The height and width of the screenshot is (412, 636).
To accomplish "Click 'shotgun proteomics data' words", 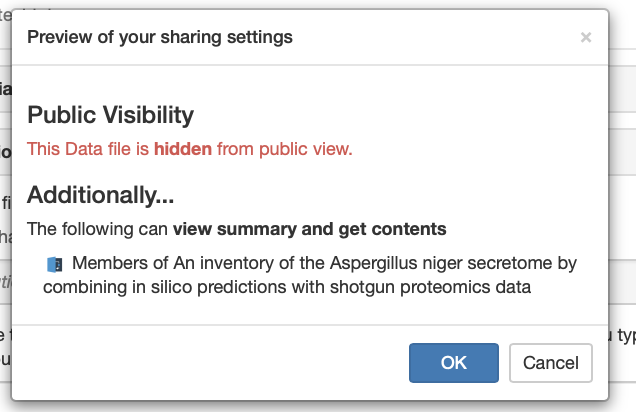I will 430,287.
